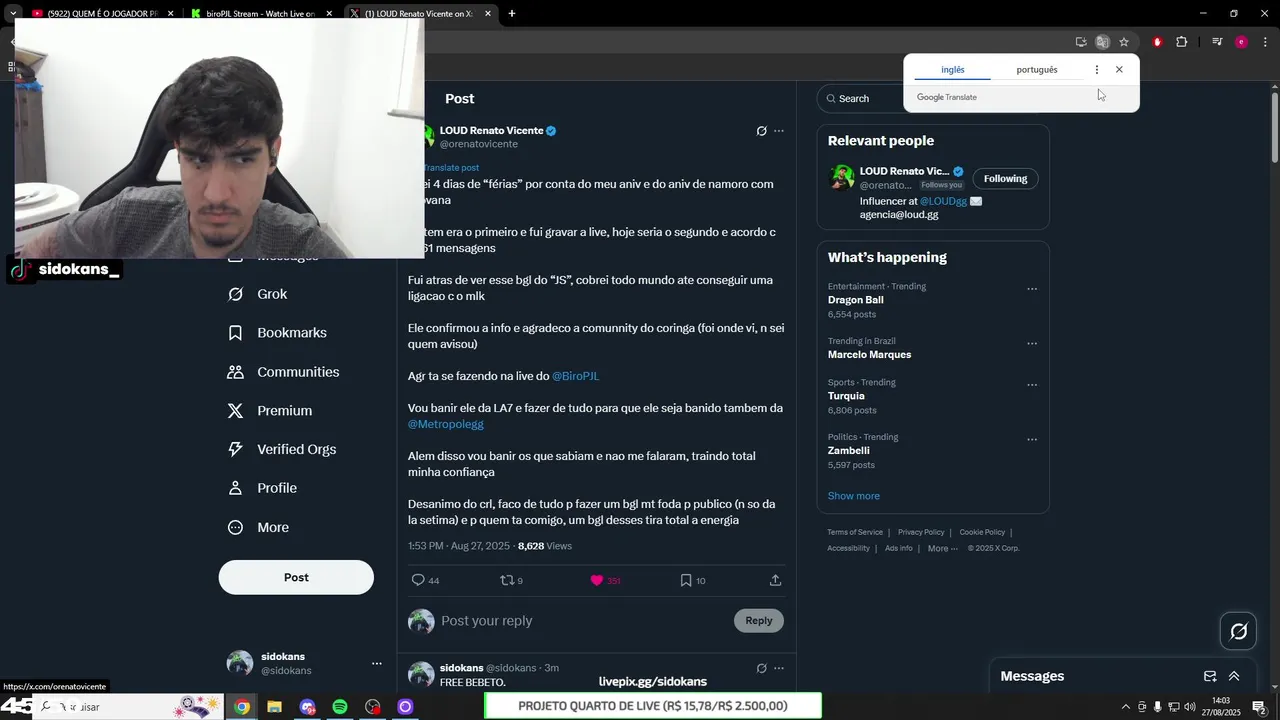The width and height of the screenshot is (1280, 720).
Task: Go to Communities in the sidebar
Action: (x=283, y=372)
